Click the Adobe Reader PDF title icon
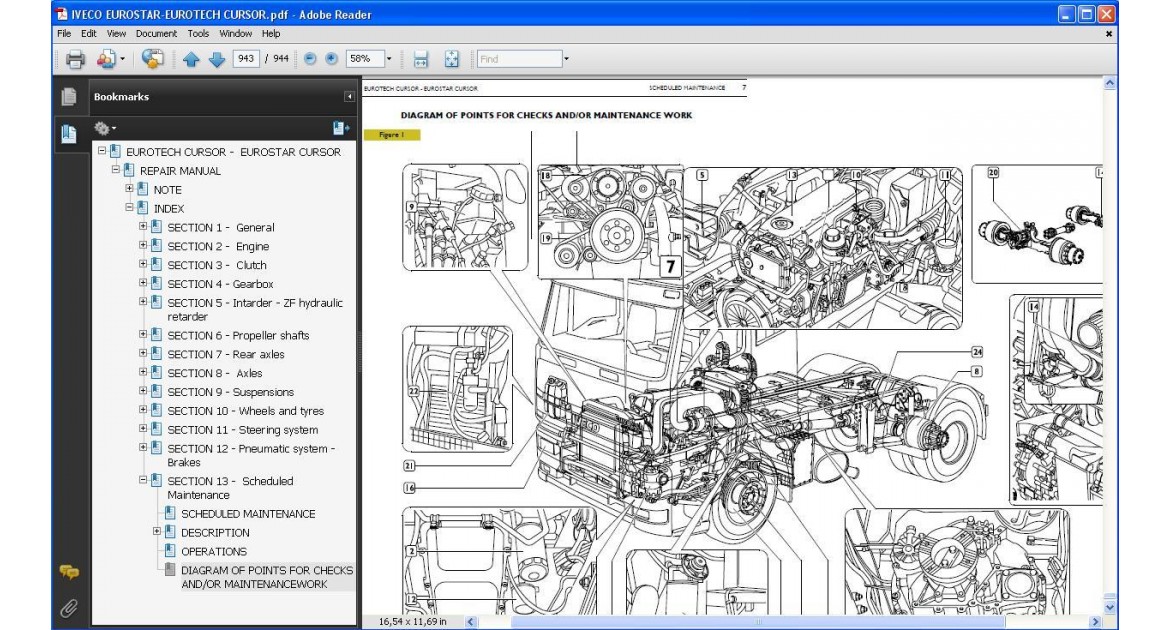Viewport: 1170px width, 630px height. coord(62,14)
